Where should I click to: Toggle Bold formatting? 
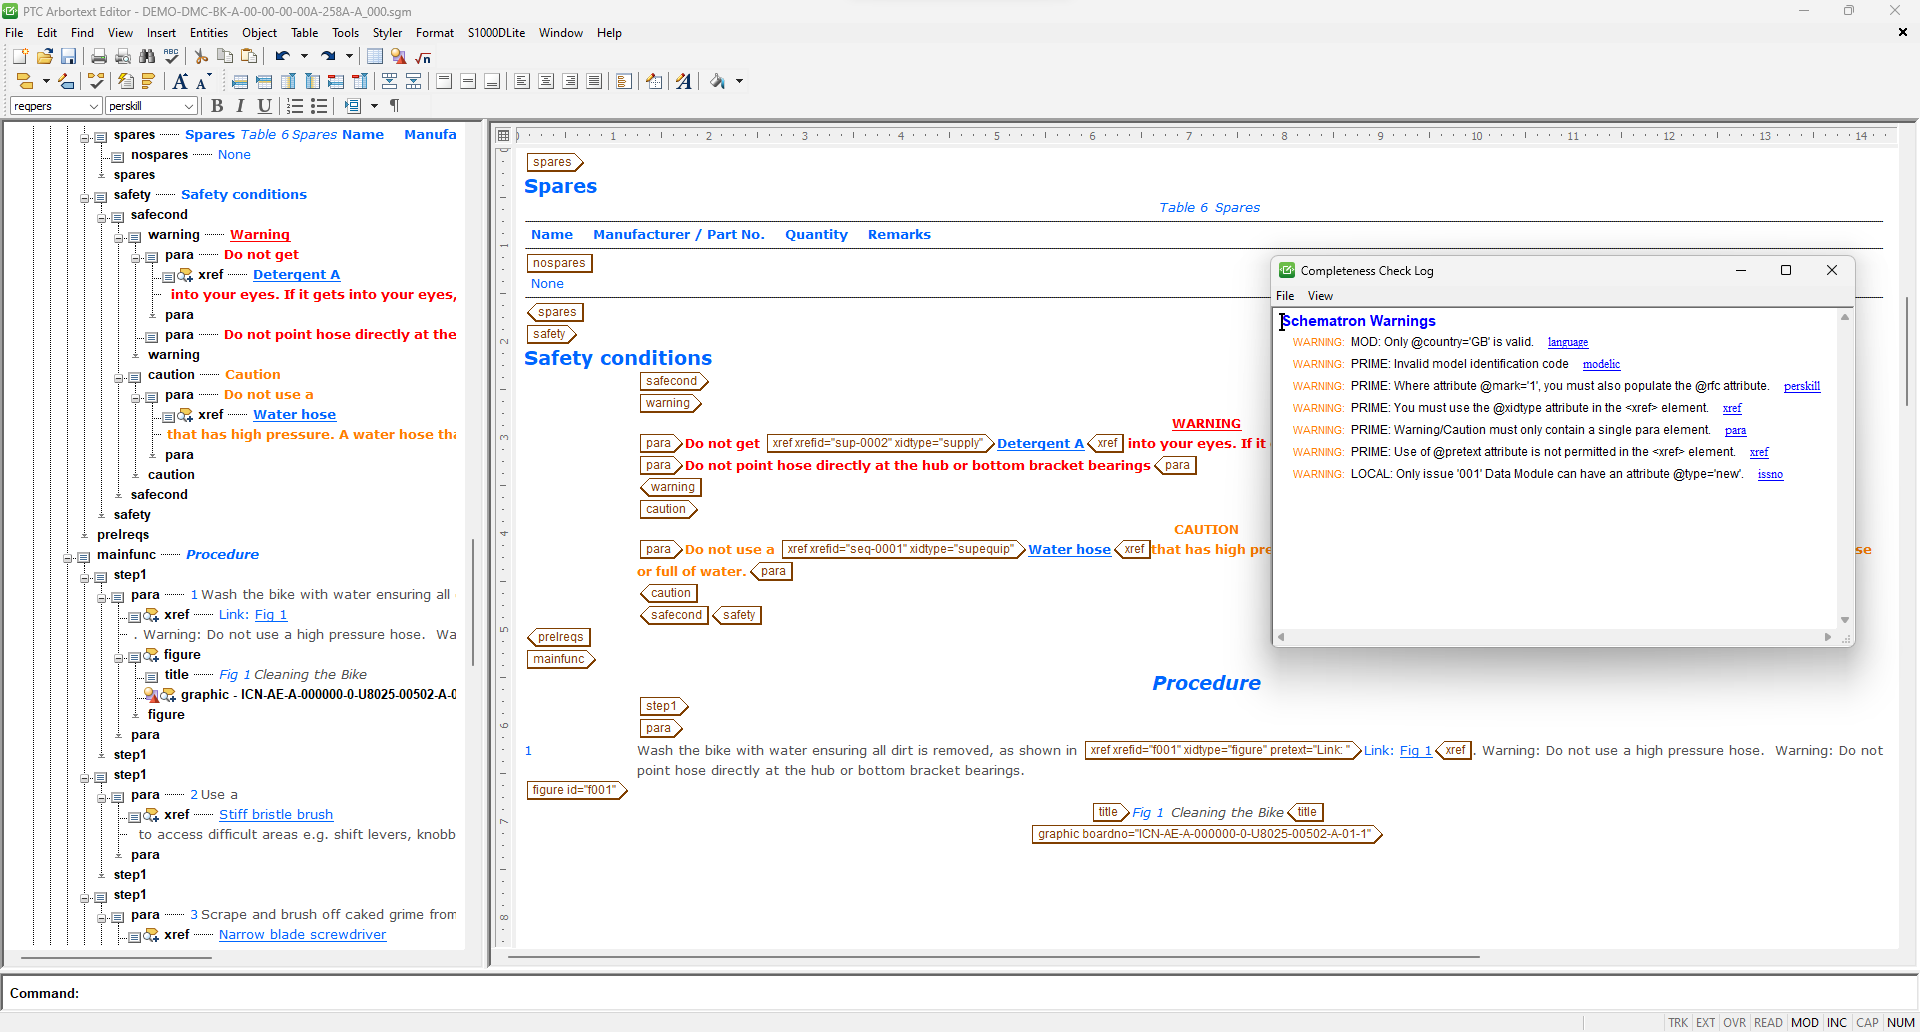[217, 106]
